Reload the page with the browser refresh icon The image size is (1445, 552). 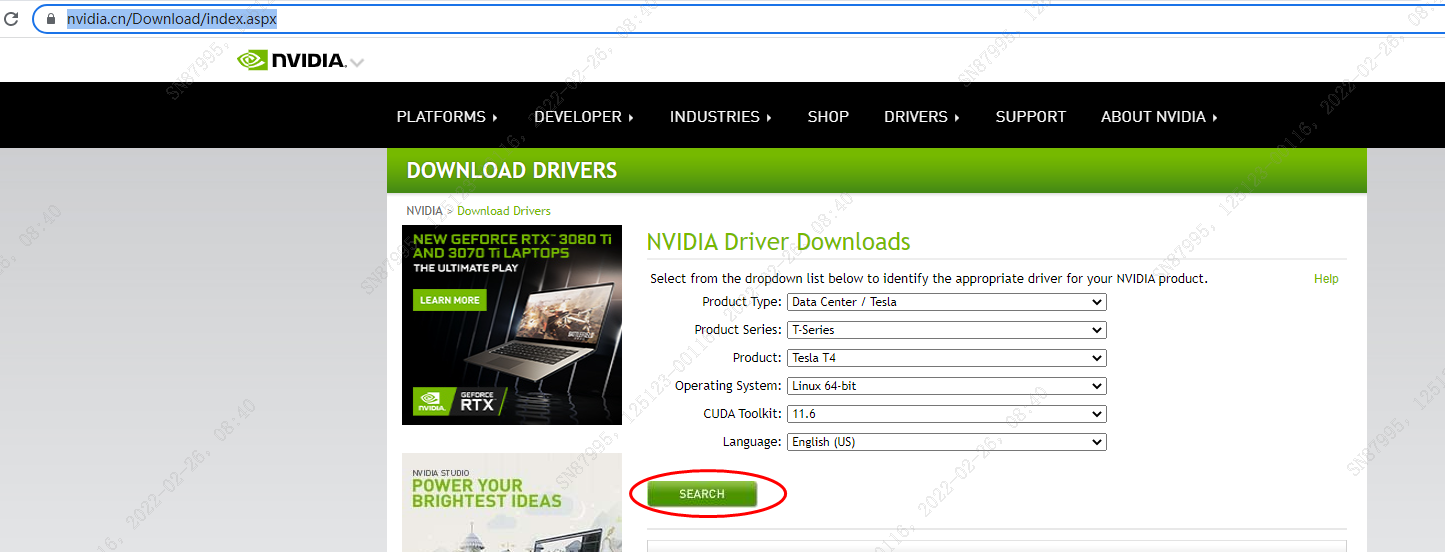12,19
